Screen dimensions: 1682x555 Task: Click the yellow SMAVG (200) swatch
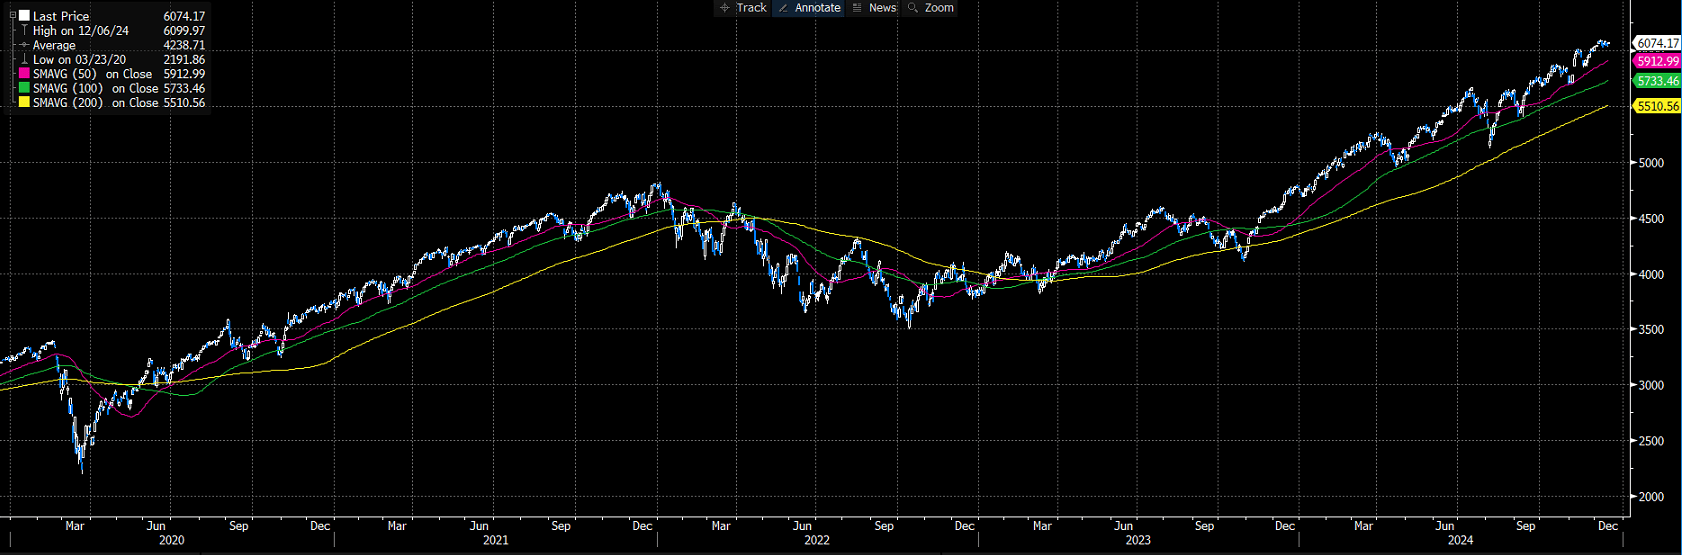click(24, 103)
